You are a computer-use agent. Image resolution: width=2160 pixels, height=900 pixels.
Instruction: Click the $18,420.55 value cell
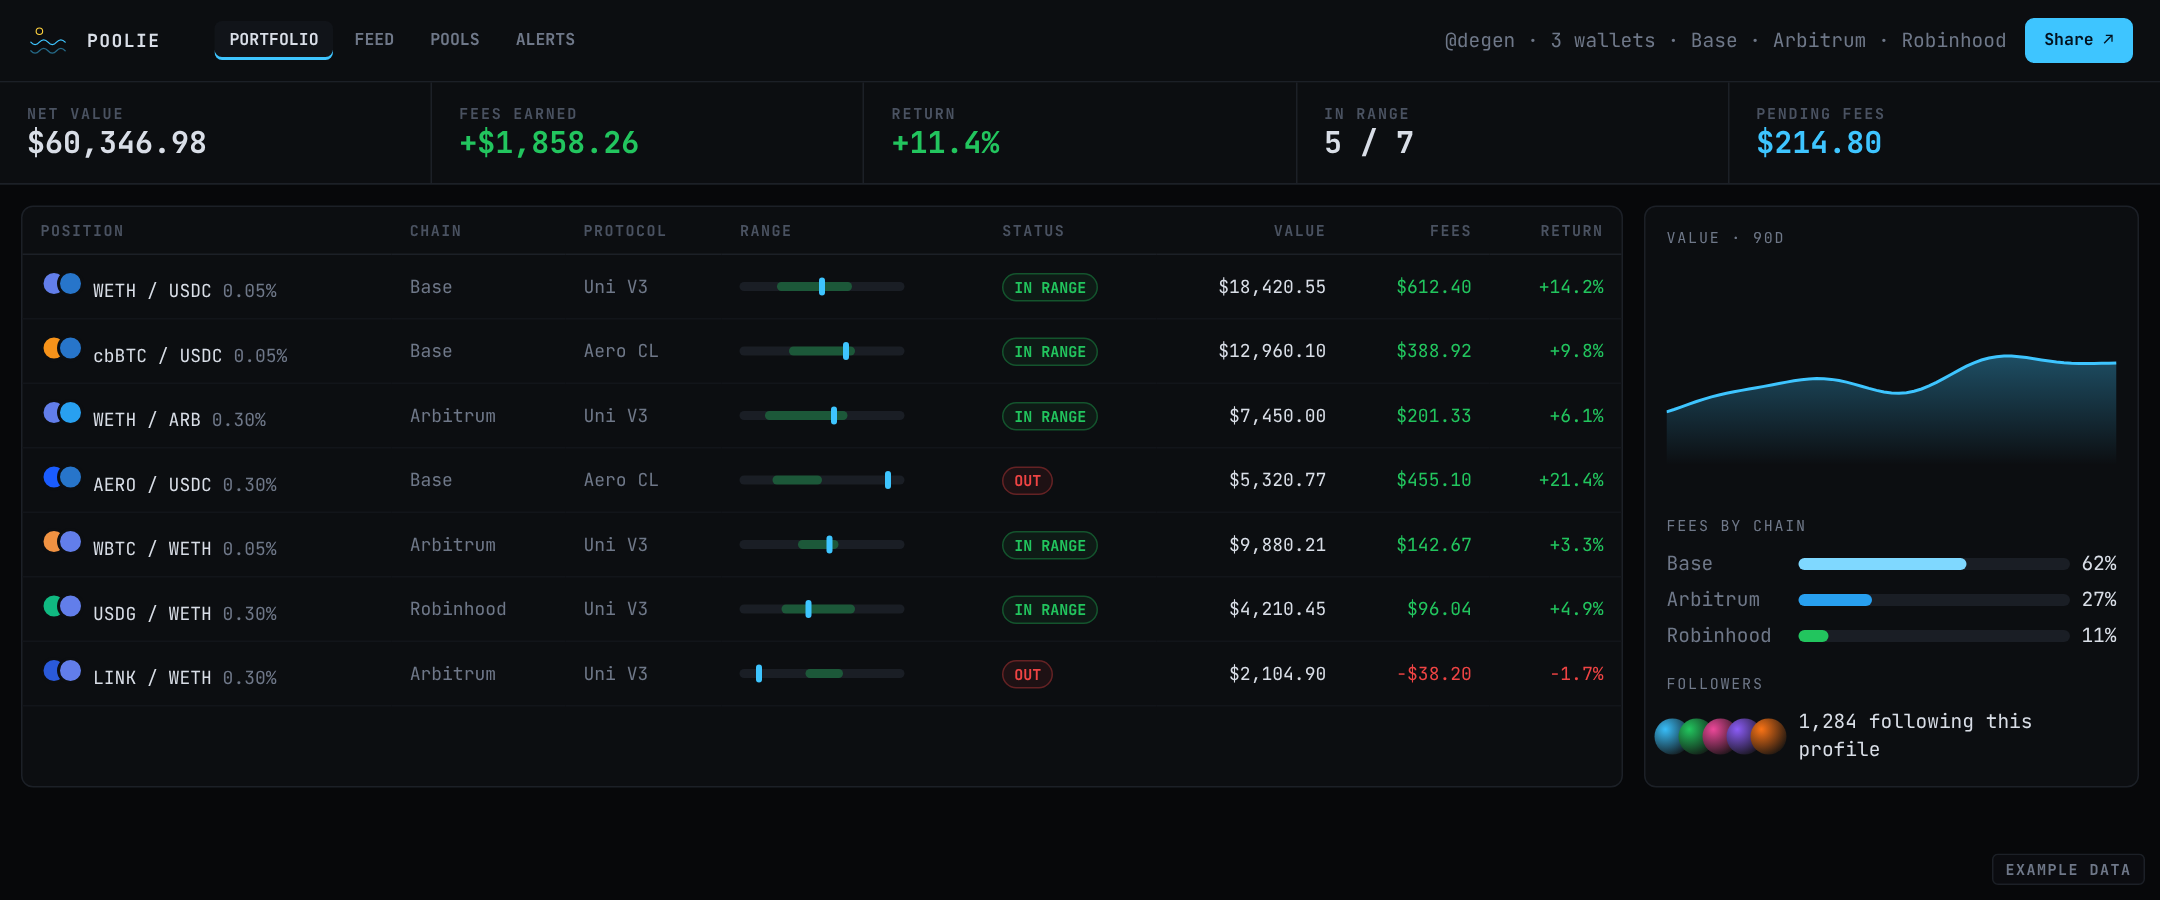tap(1272, 287)
